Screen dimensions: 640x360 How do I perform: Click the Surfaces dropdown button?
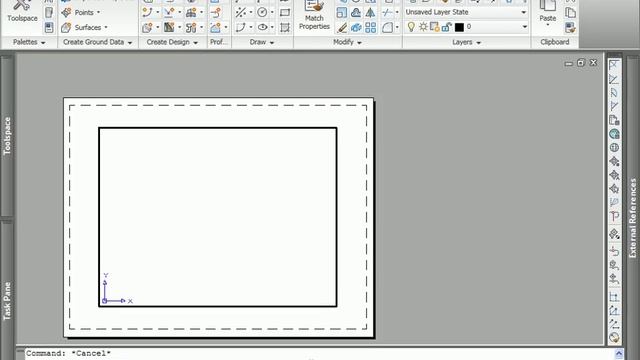[84, 27]
